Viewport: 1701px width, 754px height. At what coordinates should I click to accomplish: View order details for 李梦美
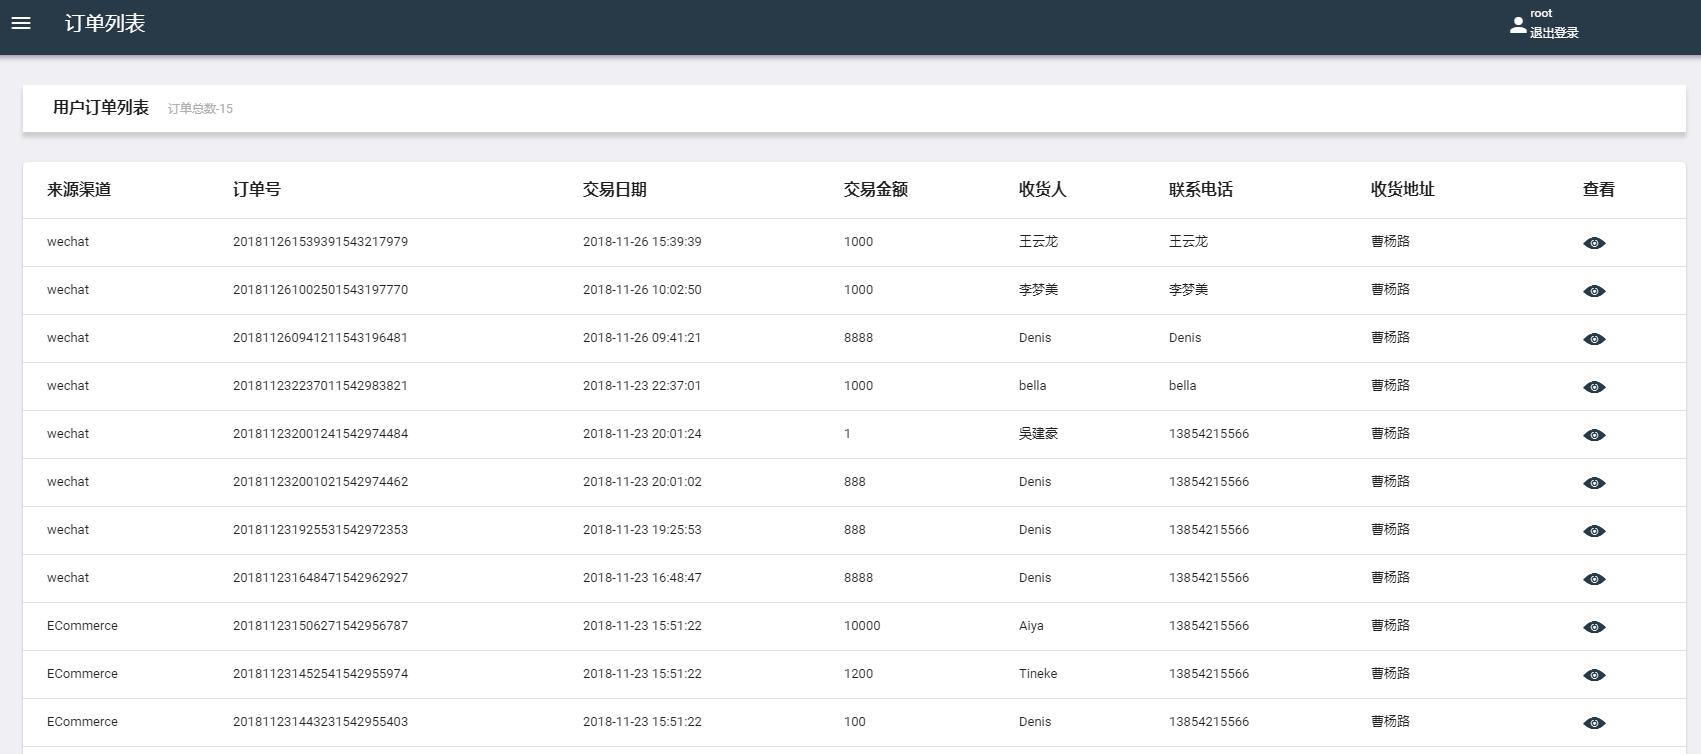(1594, 291)
